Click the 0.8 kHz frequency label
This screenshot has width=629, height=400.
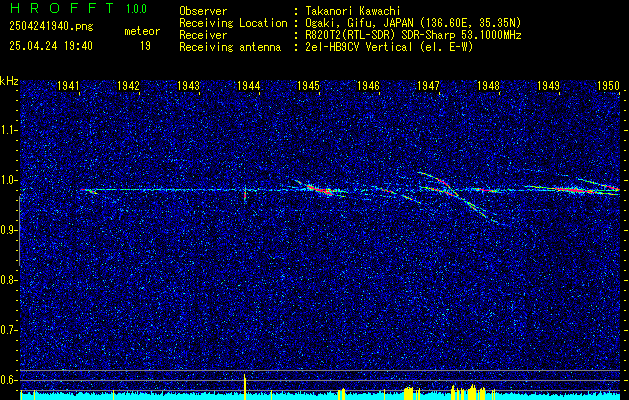tap(8, 280)
